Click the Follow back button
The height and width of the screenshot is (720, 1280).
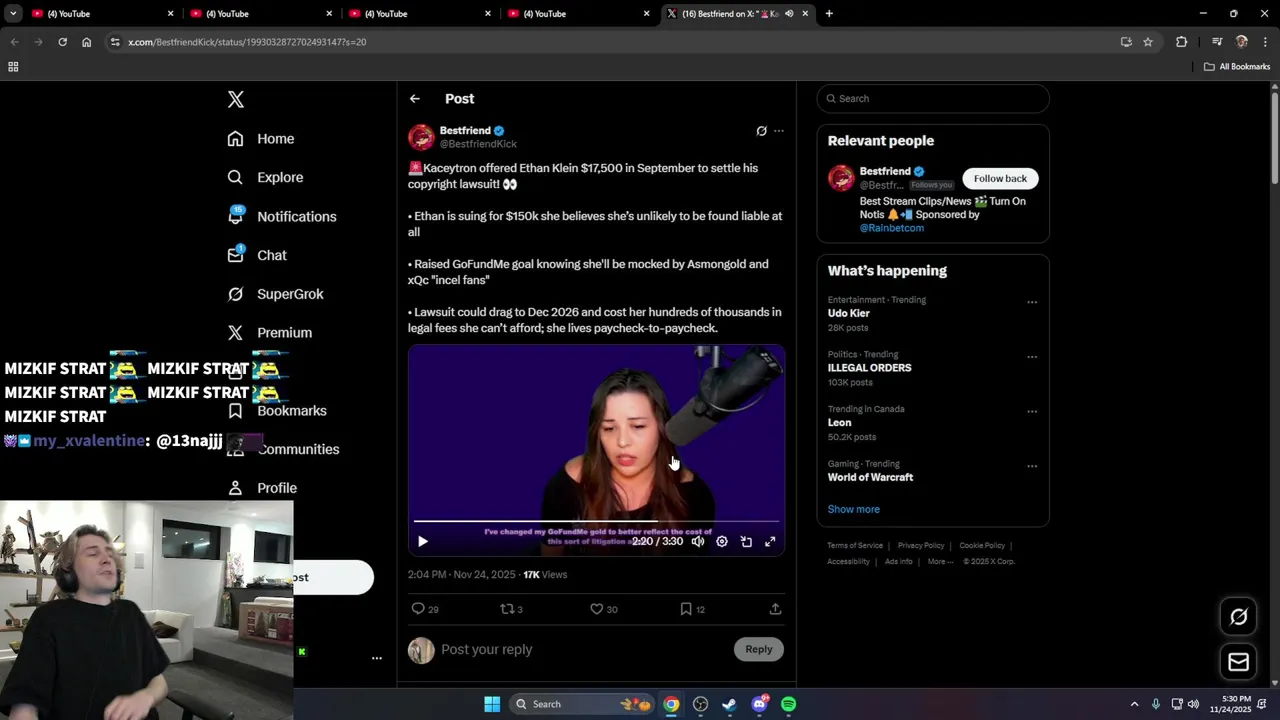click(x=1000, y=178)
